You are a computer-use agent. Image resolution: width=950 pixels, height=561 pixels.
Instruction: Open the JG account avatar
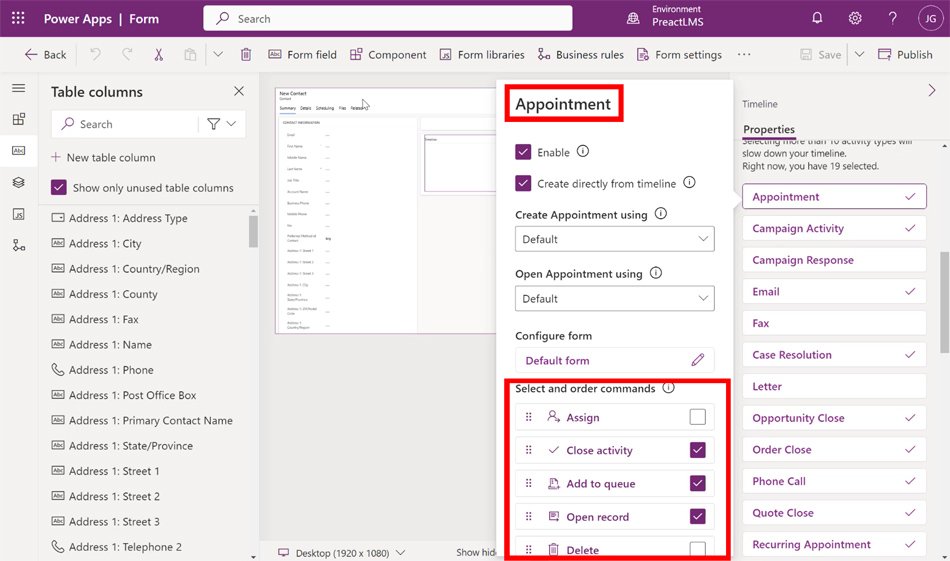click(931, 19)
